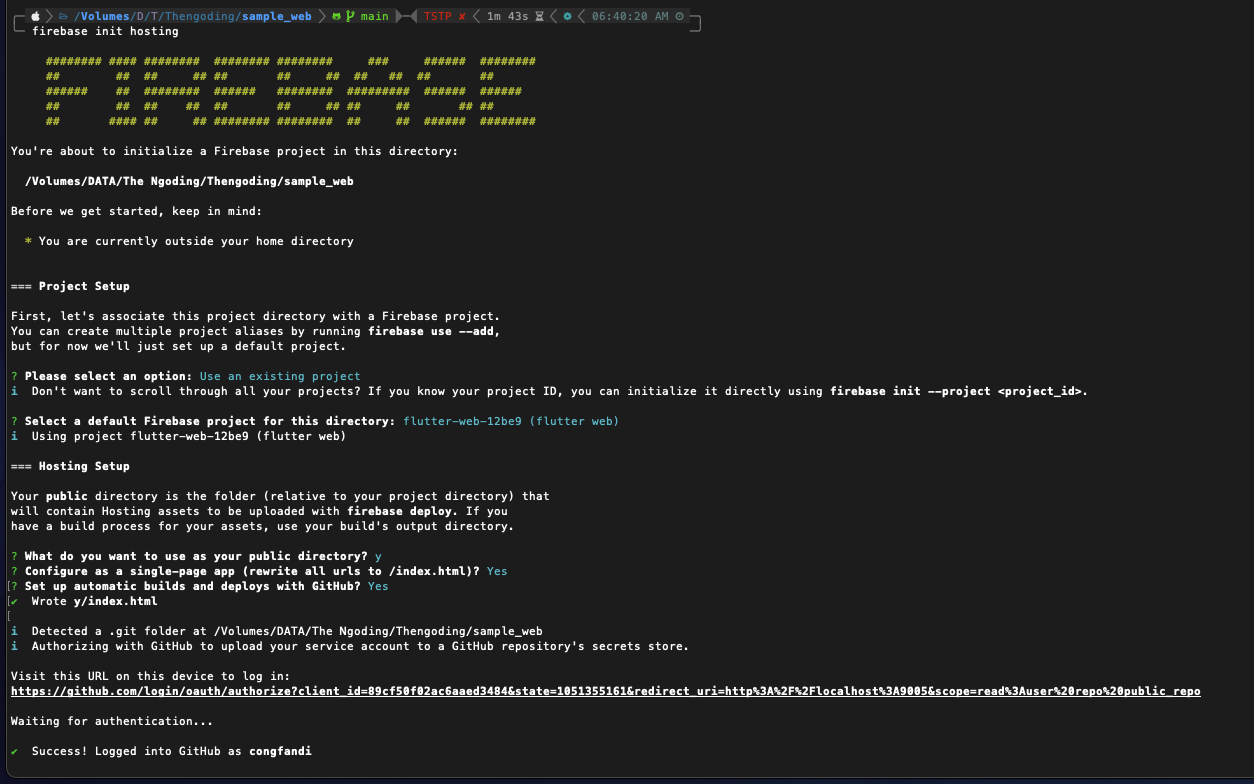Viewport: 1254px width, 784px height.
Task: Click the 06:40:20 AM timestamp
Action: (630, 16)
